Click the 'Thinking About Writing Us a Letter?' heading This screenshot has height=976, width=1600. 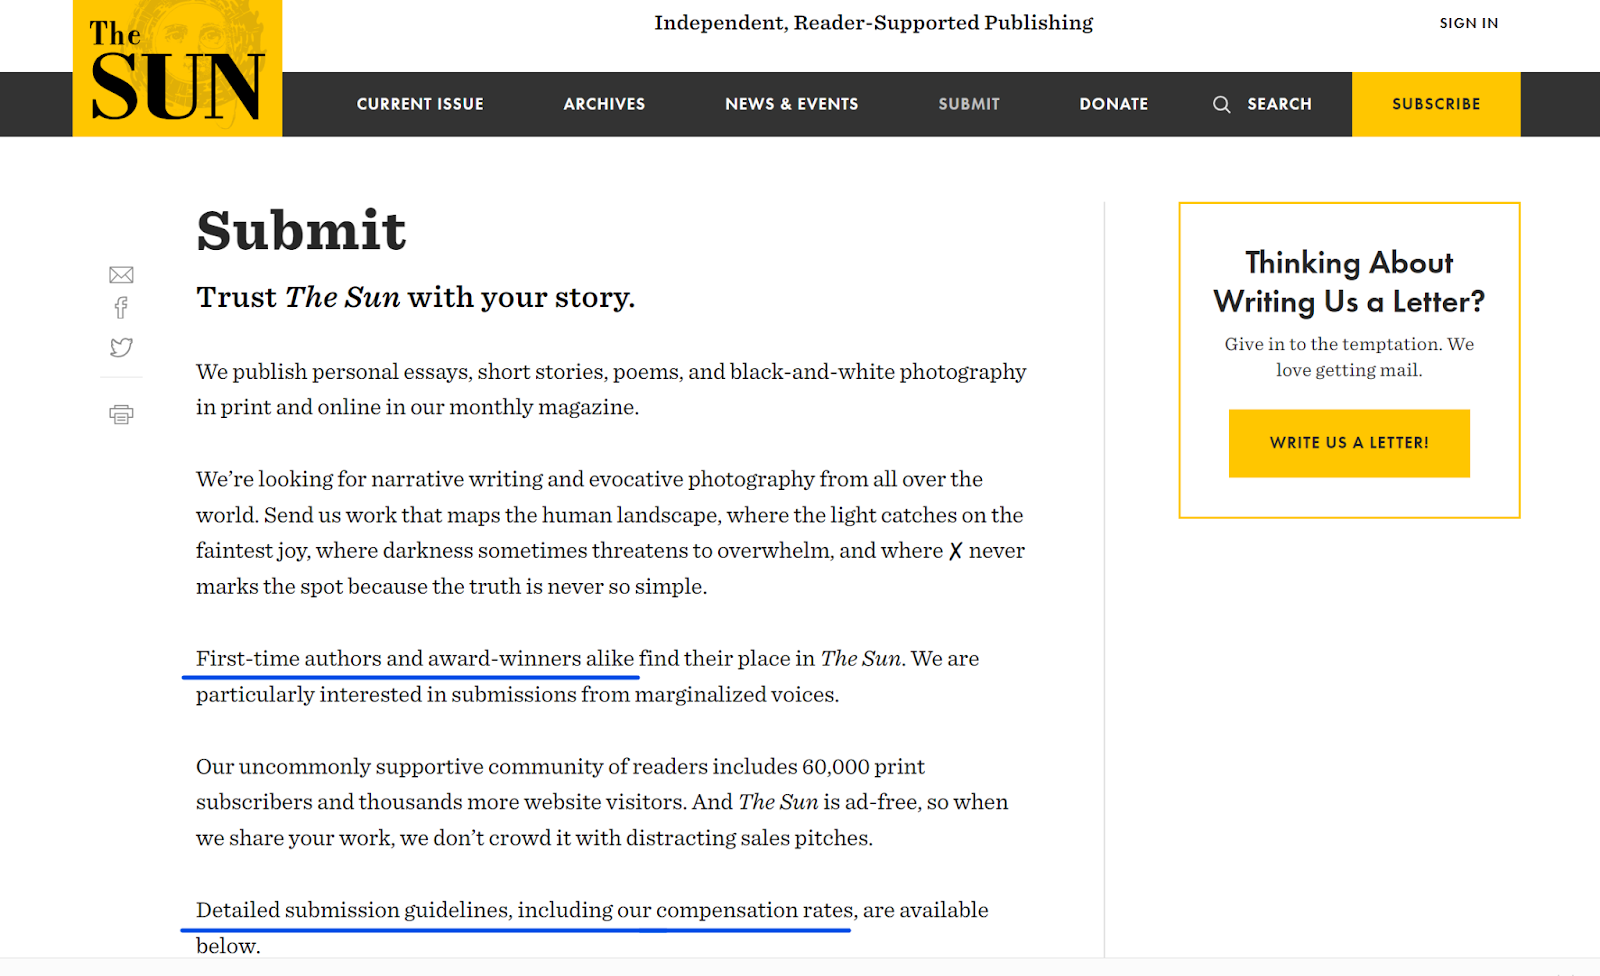click(1349, 282)
